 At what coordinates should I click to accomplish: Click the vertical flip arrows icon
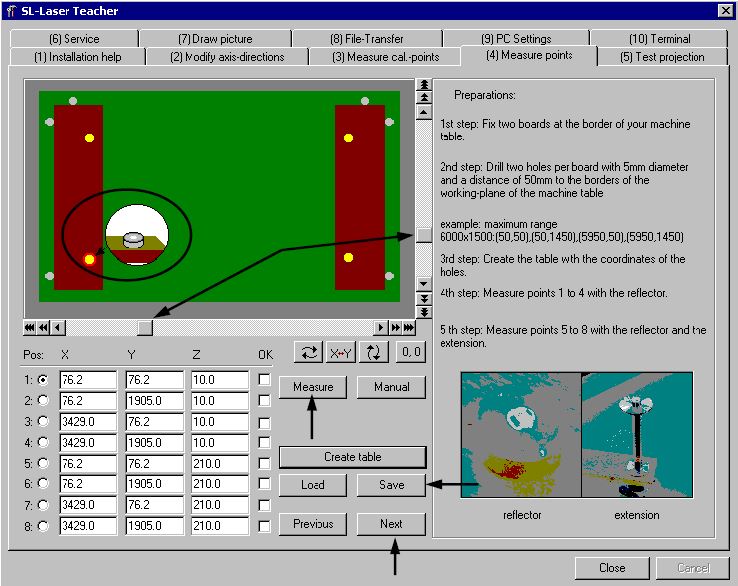pyautogui.click(x=375, y=352)
